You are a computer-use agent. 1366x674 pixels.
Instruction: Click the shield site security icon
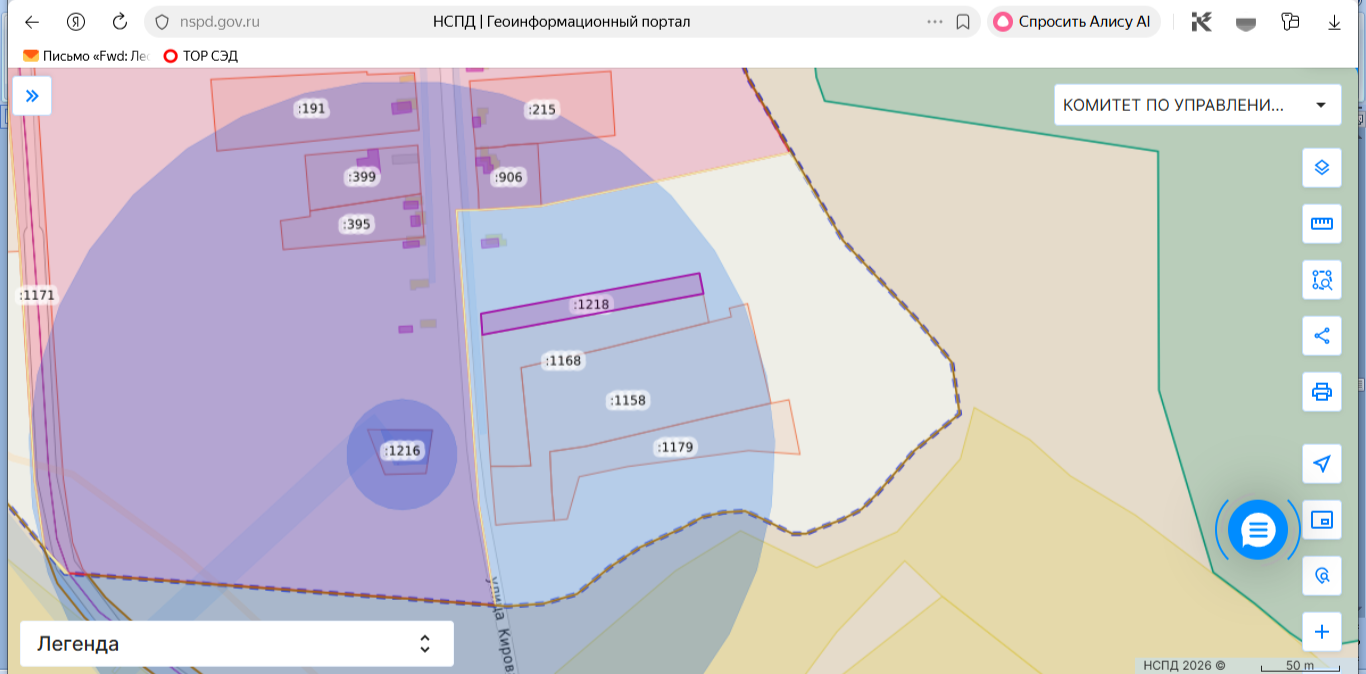[163, 22]
